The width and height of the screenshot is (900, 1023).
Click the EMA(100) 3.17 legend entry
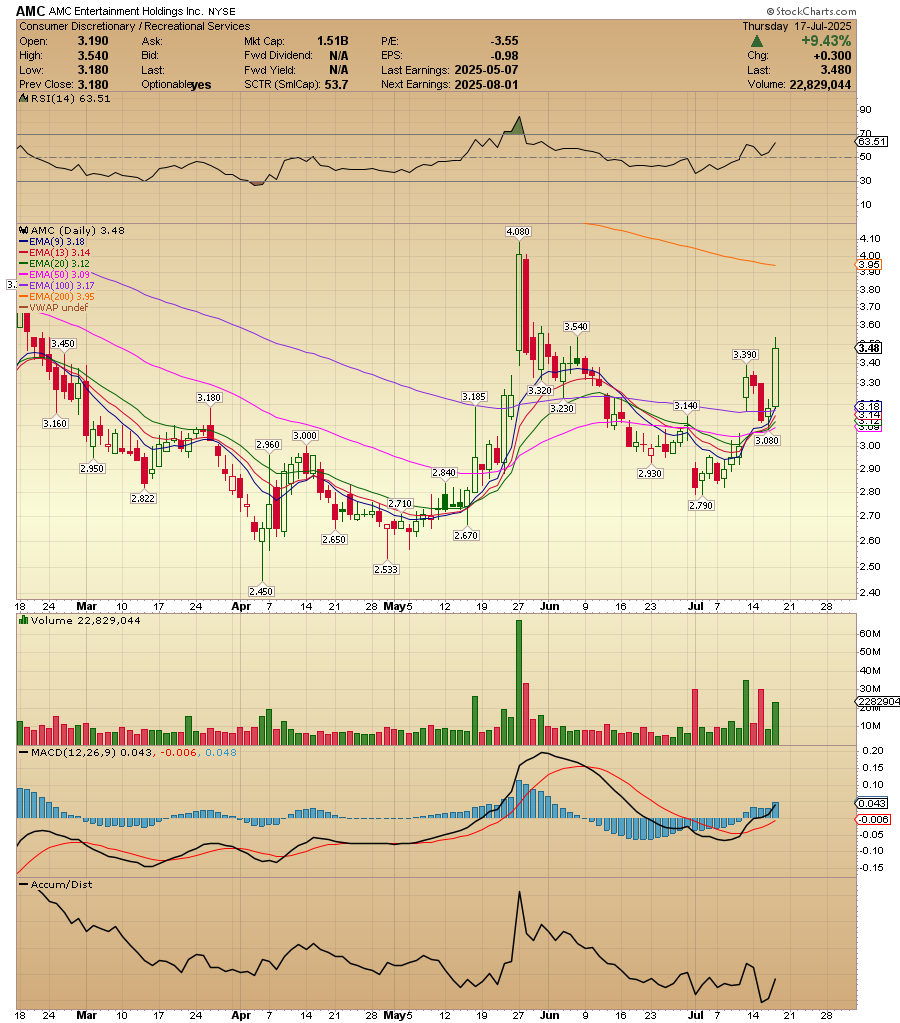[x=57, y=286]
